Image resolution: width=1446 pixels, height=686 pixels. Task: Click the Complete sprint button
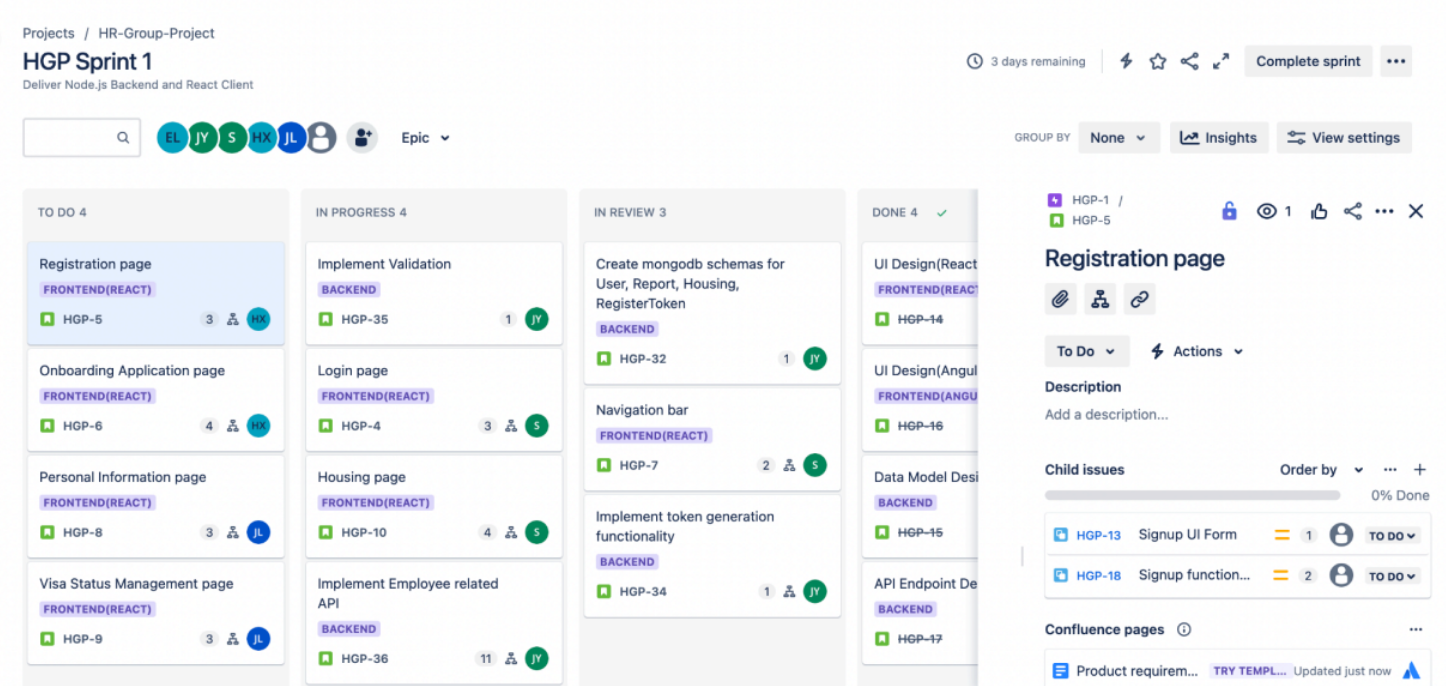(x=1308, y=61)
